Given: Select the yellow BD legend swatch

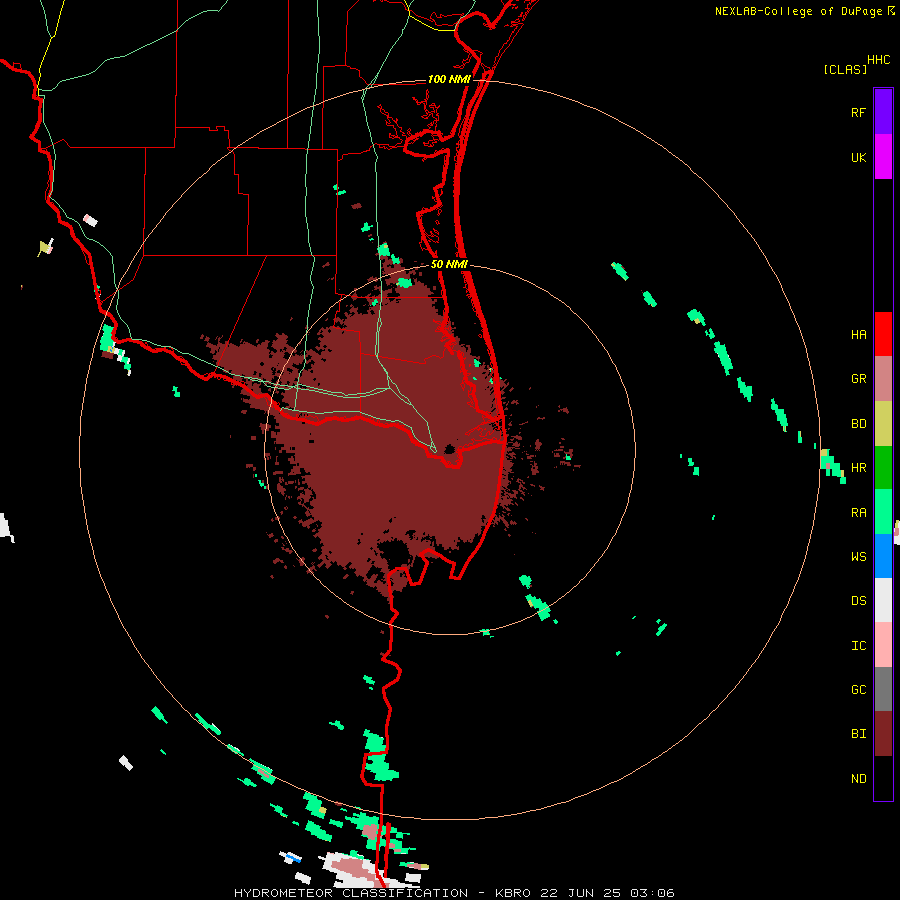Looking at the screenshot, I should pyautogui.click(x=883, y=424).
